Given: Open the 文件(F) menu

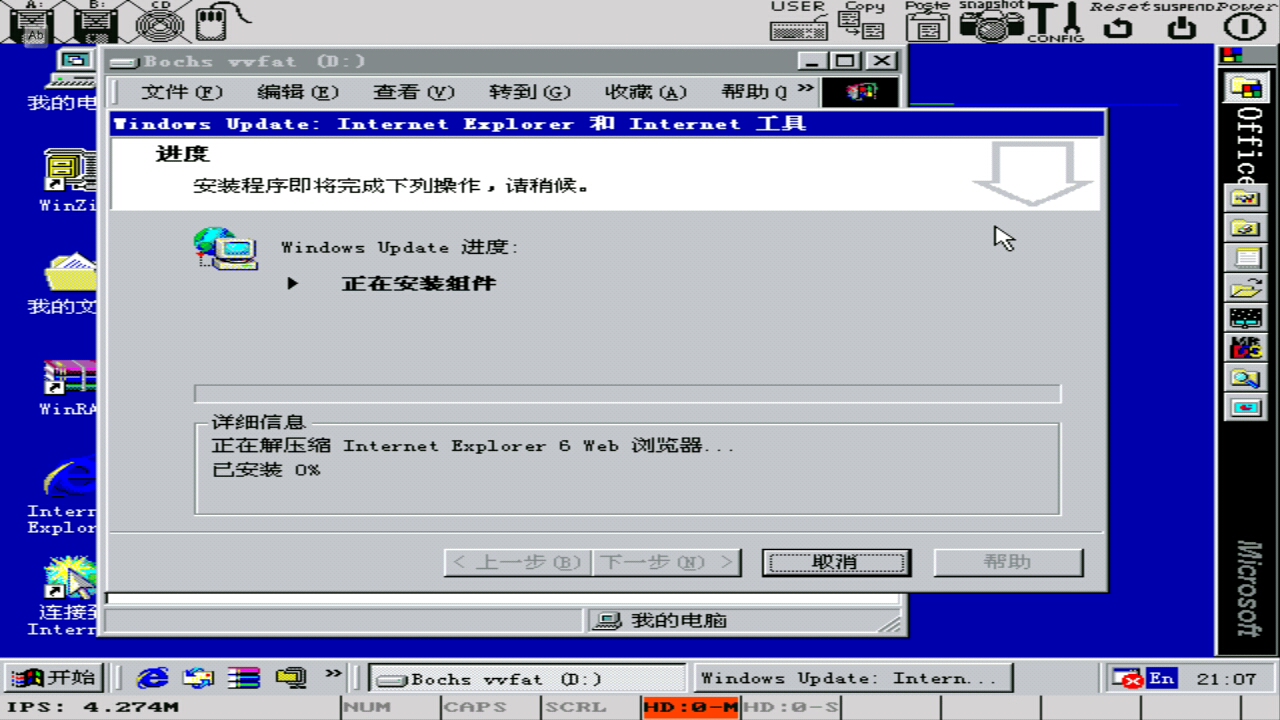Looking at the screenshot, I should 181,92.
